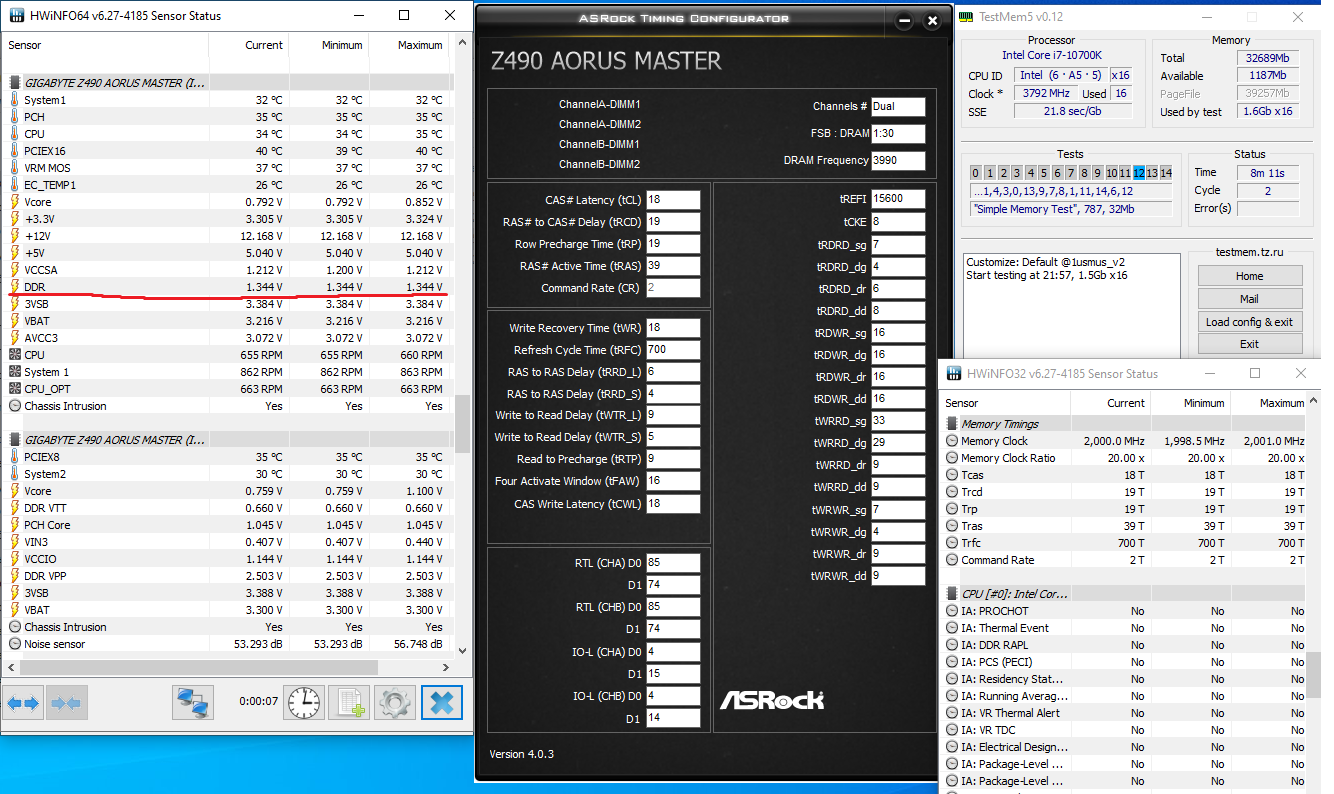This screenshot has width=1334, height=794.
Task: Click the voltage bolt icon next to +12V
Action: click(15, 236)
